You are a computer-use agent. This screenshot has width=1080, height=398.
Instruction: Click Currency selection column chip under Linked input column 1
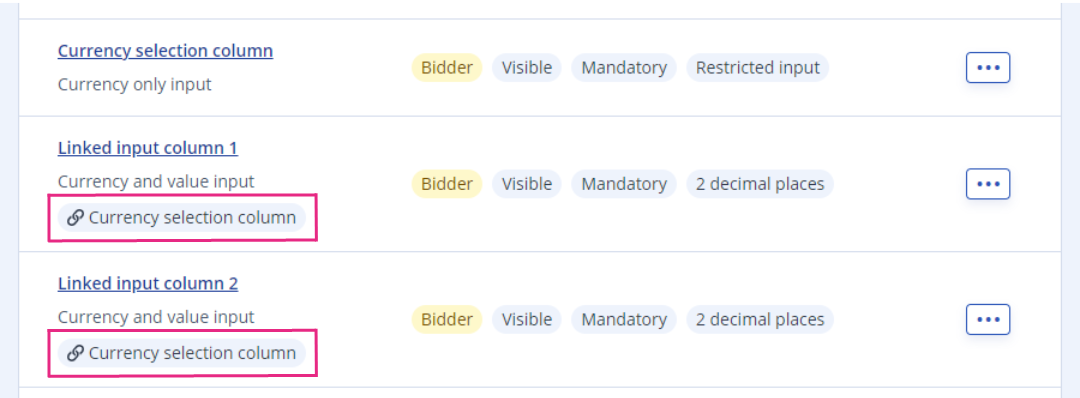coord(182,218)
